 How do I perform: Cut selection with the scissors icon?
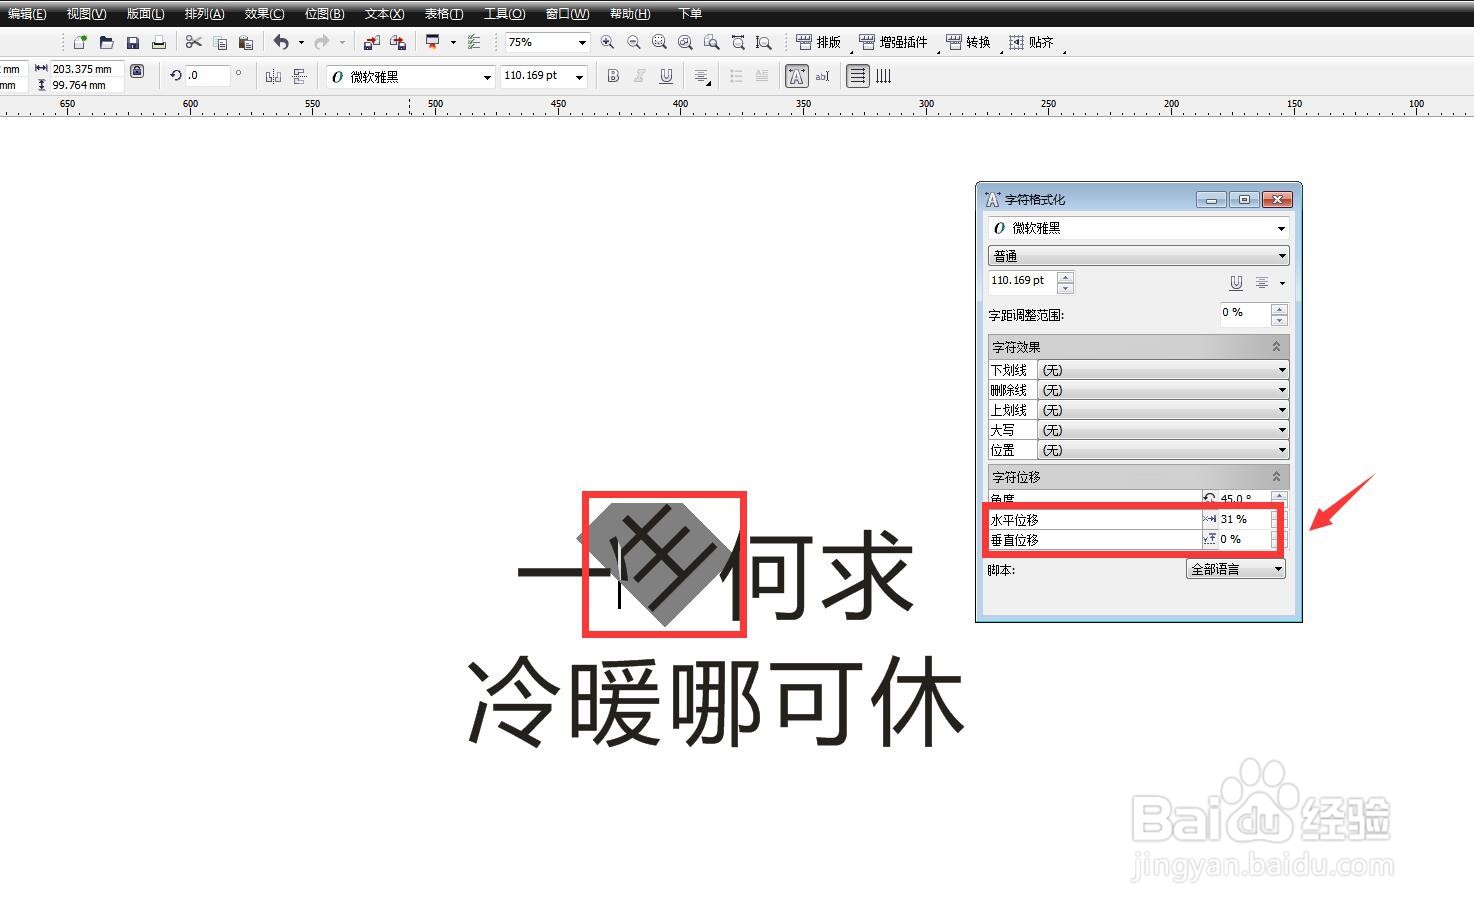194,42
